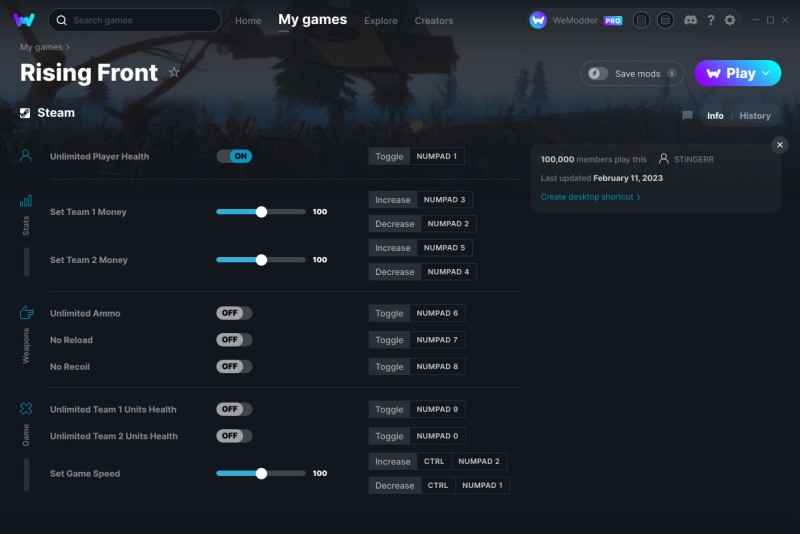This screenshot has height=534, width=800.
Task: Click Create desktop shortcut link
Action: pos(590,197)
